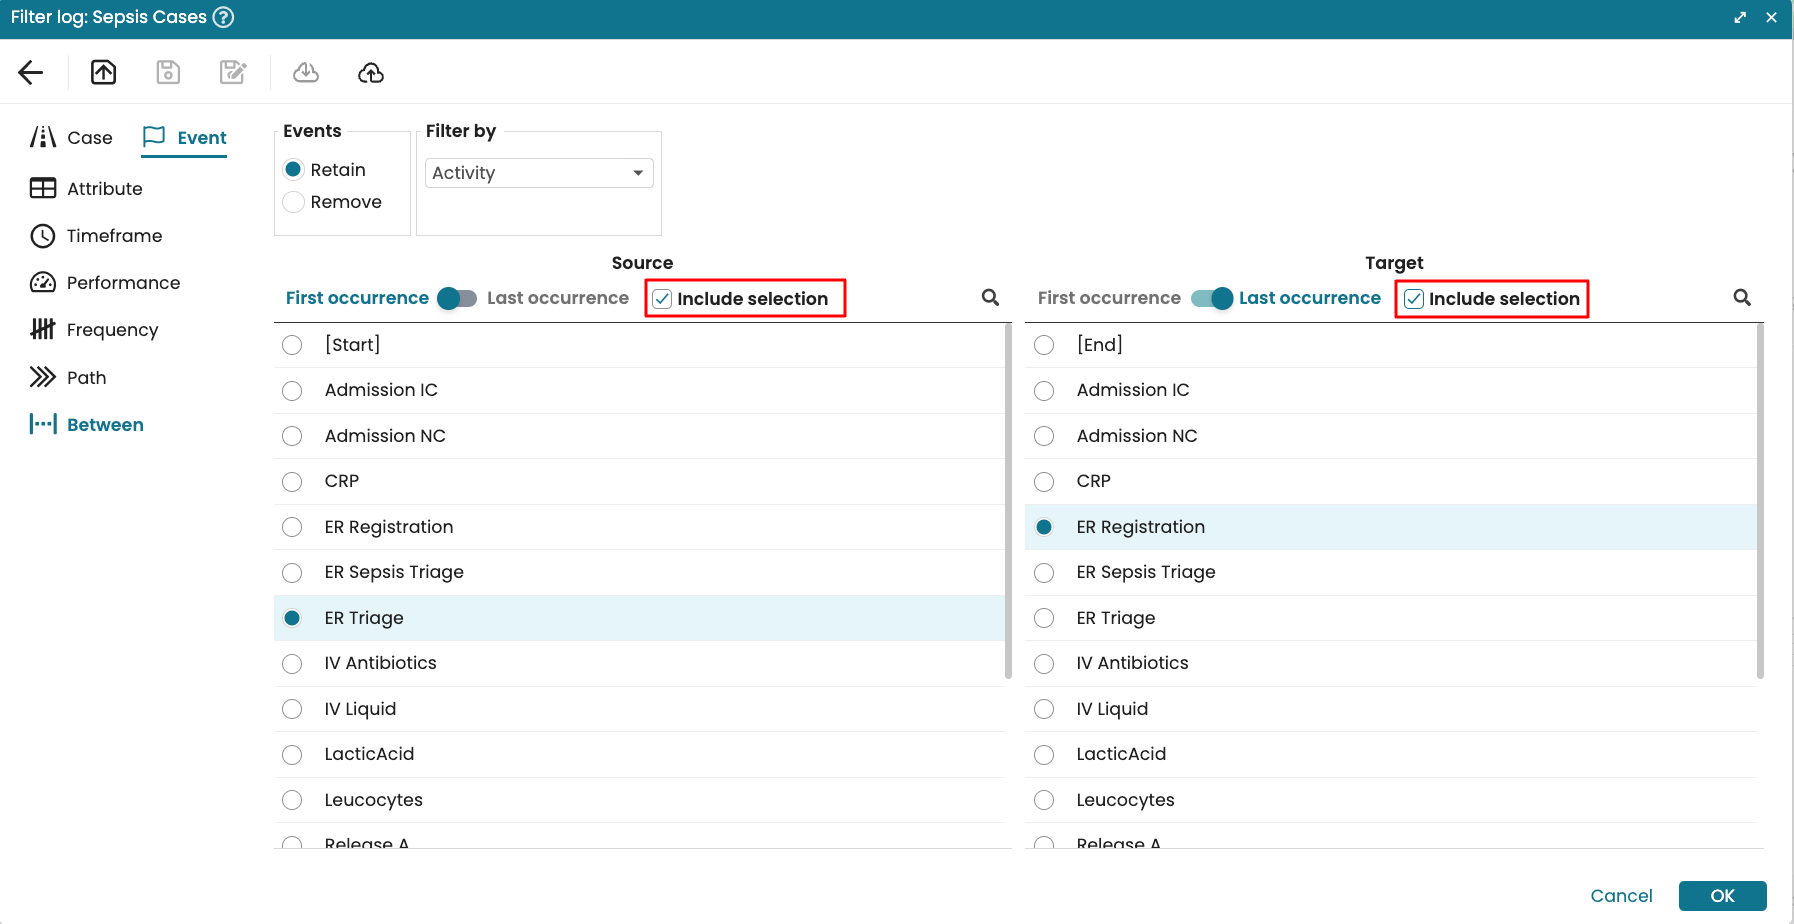1794x924 pixels.
Task: Select IV Antibiotics in the Source list
Action: click(292, 664)
